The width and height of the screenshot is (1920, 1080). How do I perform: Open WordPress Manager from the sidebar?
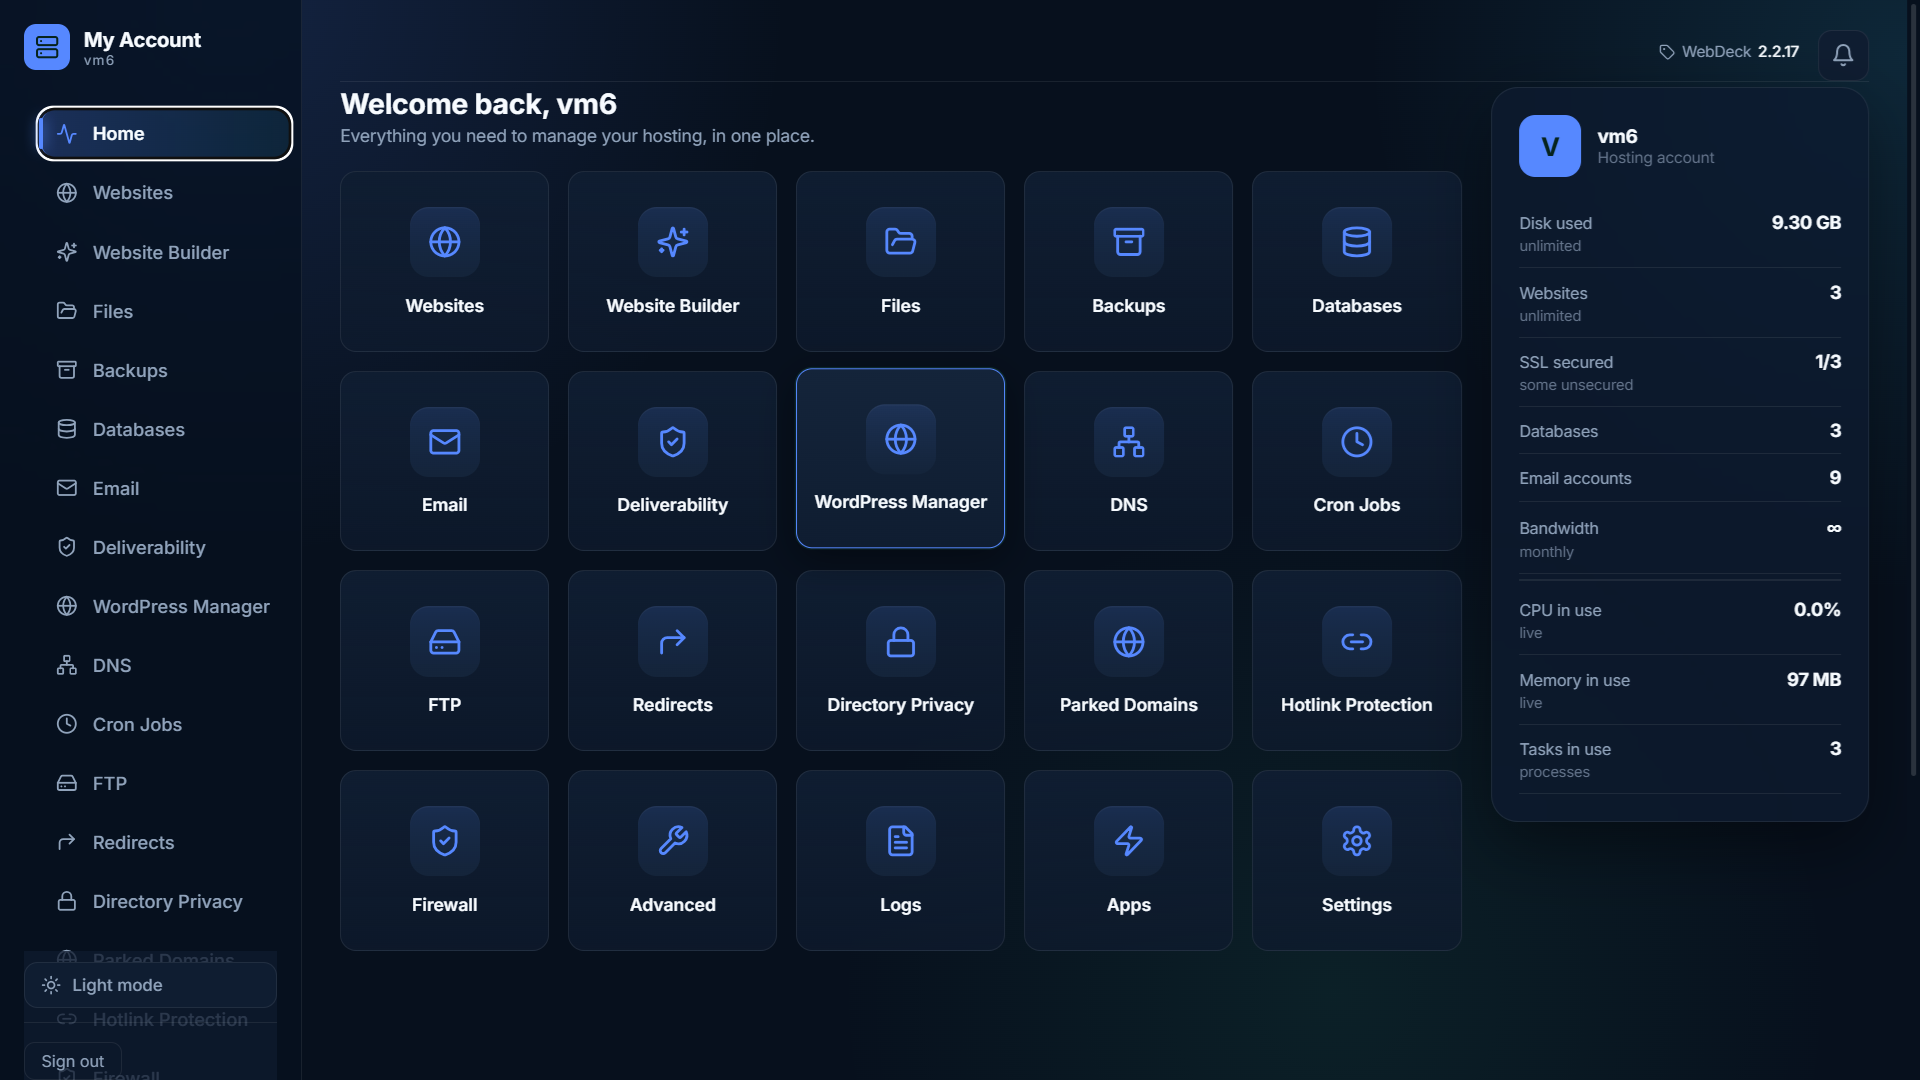point(165,606)
